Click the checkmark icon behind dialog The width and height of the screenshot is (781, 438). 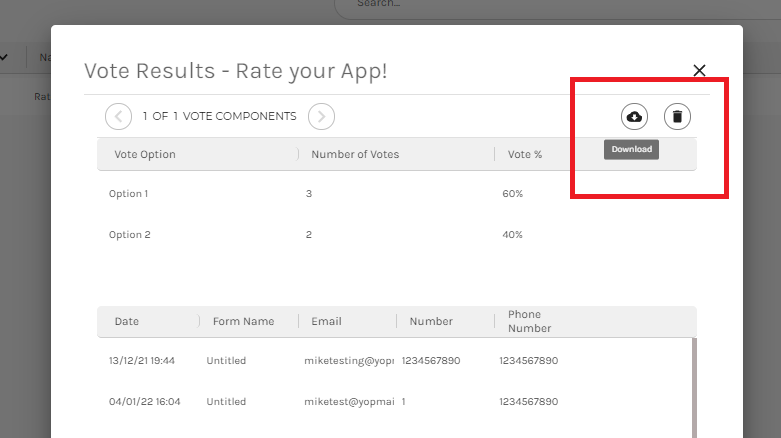click(4, 57)
